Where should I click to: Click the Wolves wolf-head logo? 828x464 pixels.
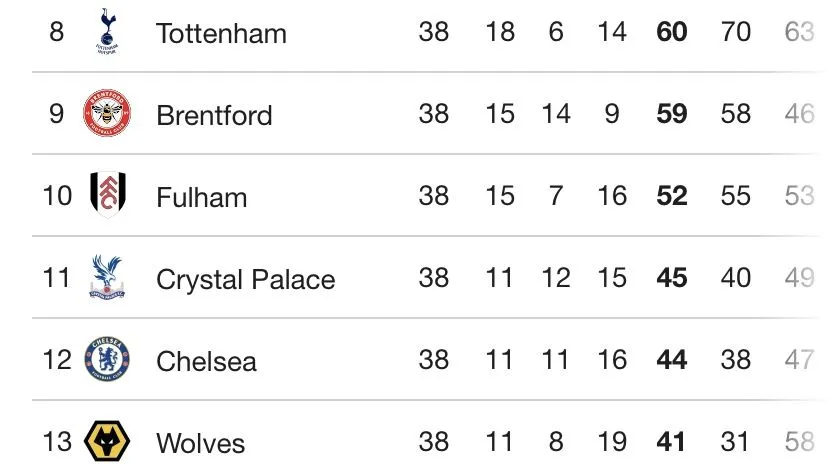(106, 441)
